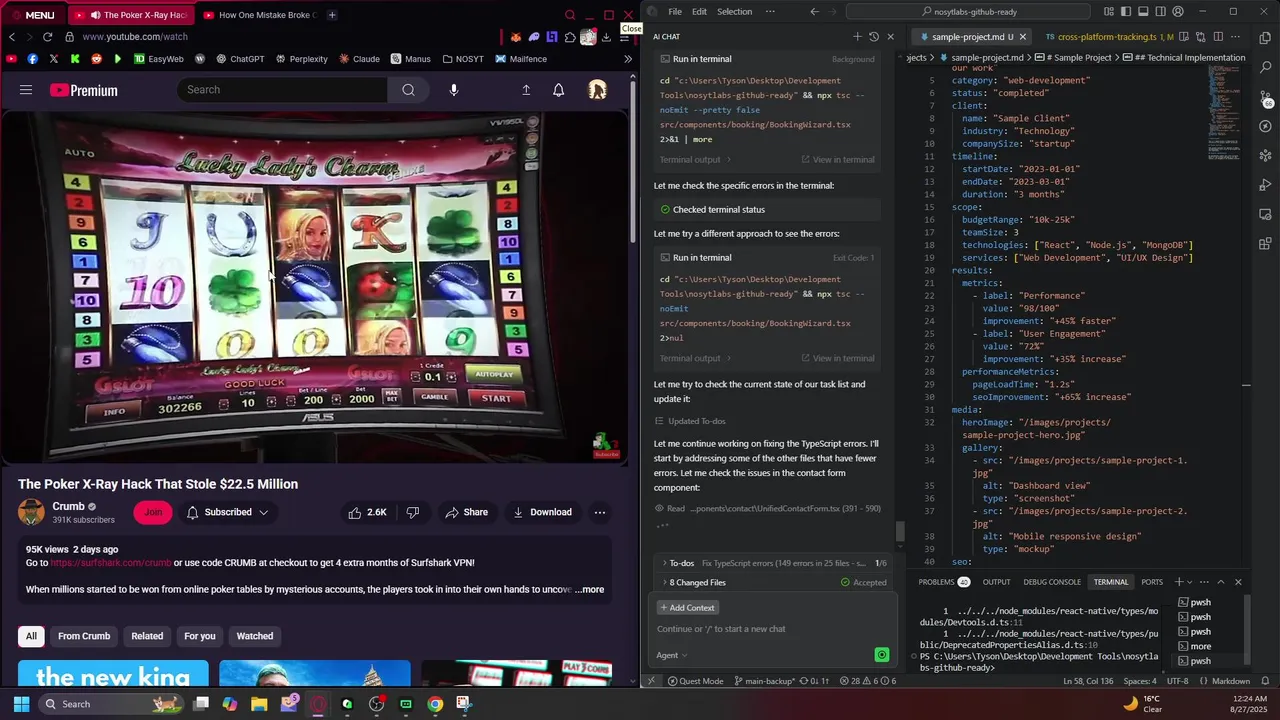
Task: Go back in the editor navigation
Action: [814, 12]
